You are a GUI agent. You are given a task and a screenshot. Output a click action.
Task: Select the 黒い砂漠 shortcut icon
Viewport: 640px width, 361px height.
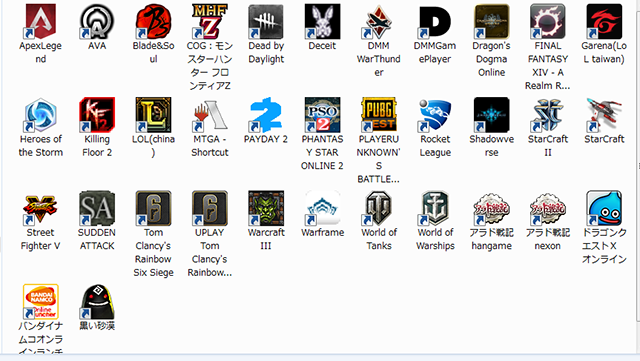tap(97, 302)
